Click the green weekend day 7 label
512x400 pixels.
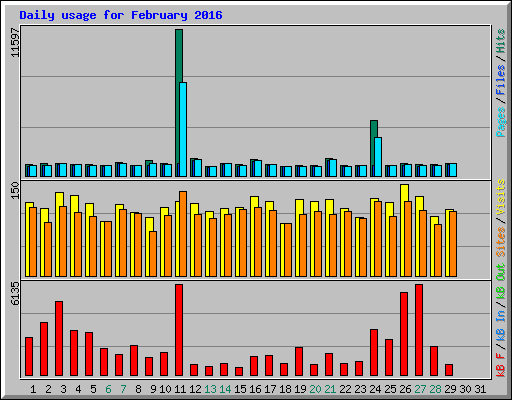coord(123,389)
